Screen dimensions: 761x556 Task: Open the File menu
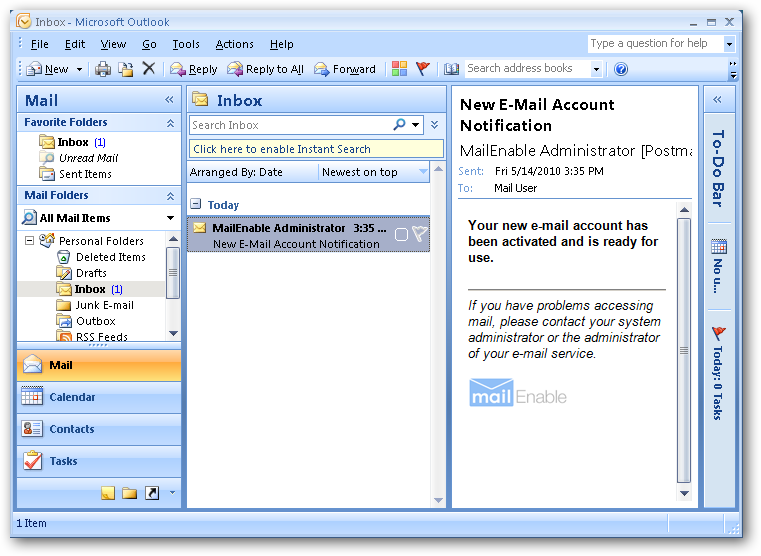click(x=39, y=44)
